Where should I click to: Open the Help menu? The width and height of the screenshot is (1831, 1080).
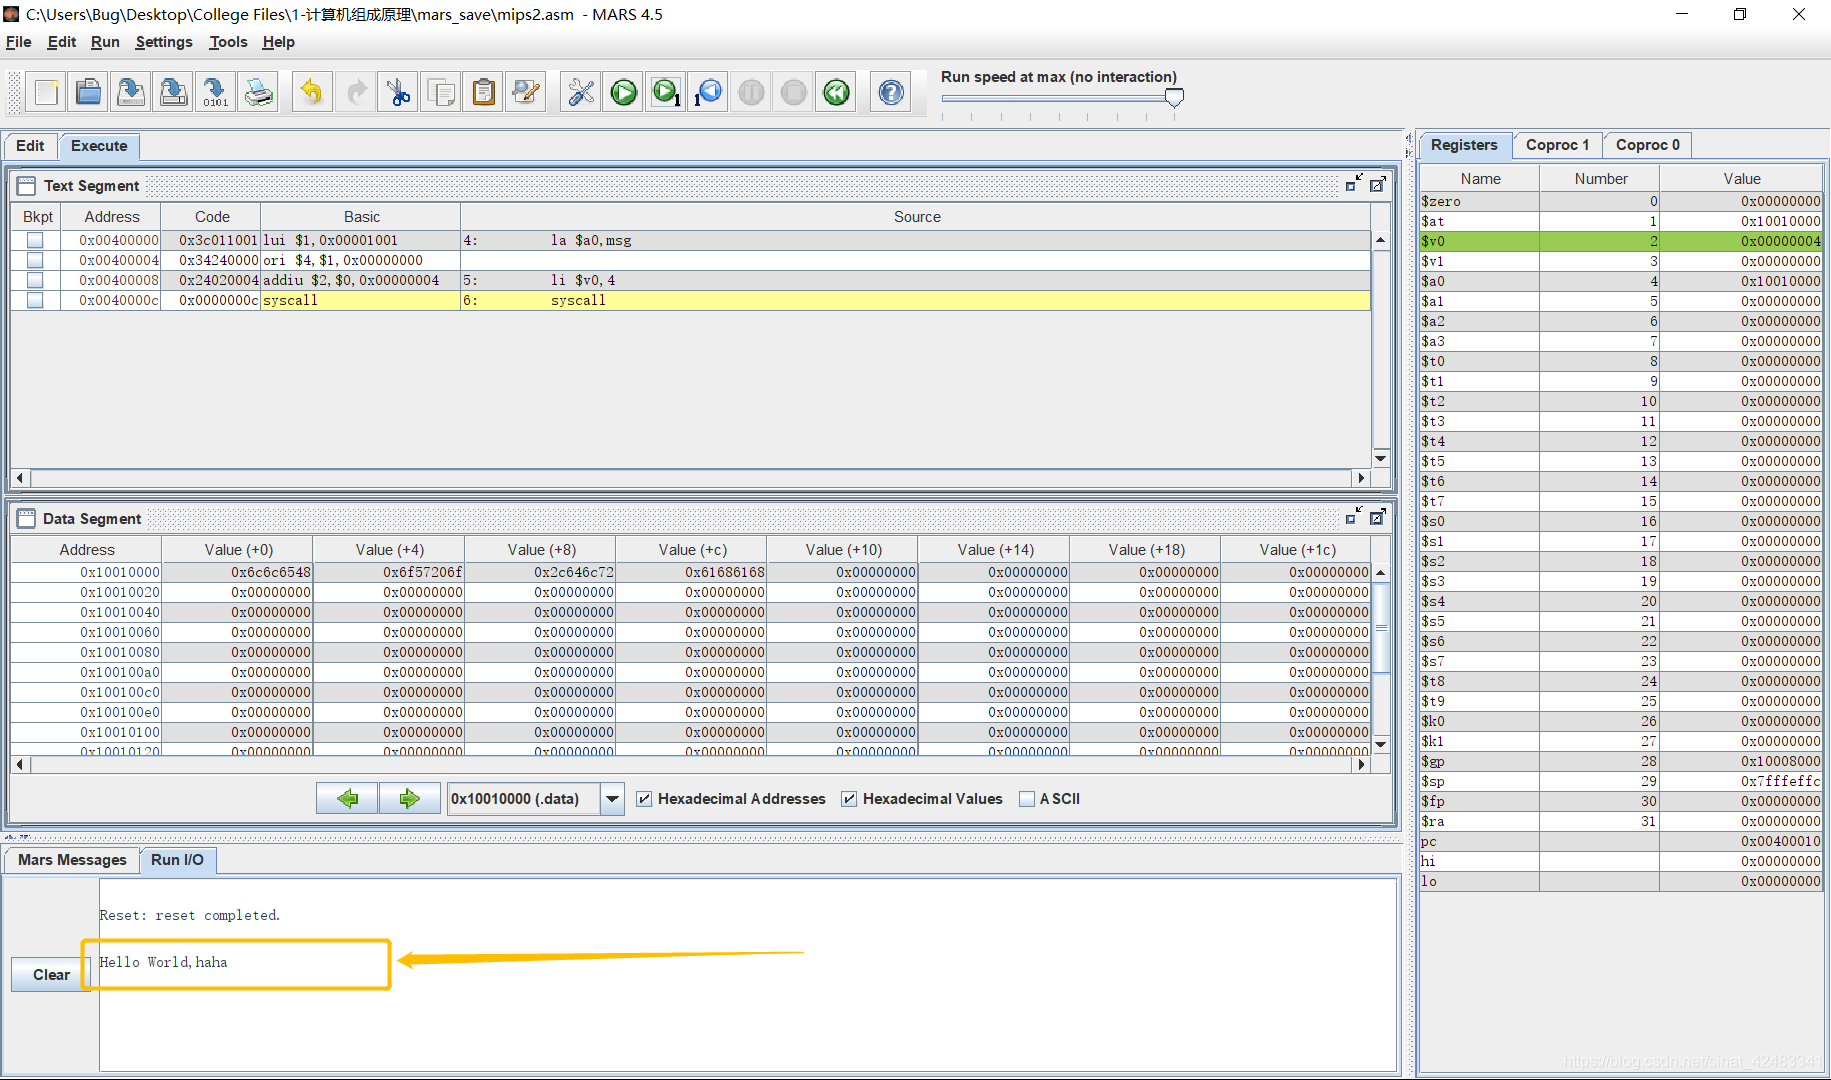pyautogui.click(x=278, y=42)
